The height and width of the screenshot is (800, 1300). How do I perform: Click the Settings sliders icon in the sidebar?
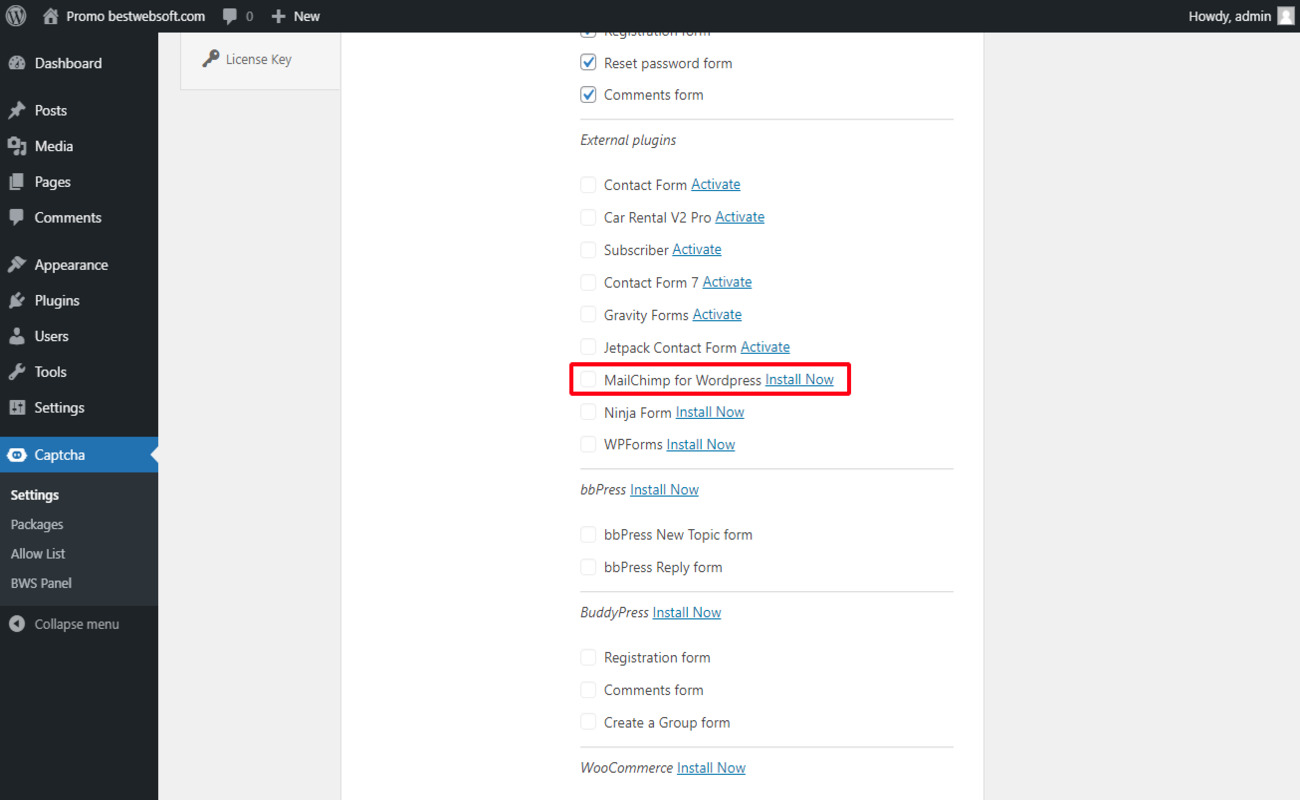[x=17, y=407]
